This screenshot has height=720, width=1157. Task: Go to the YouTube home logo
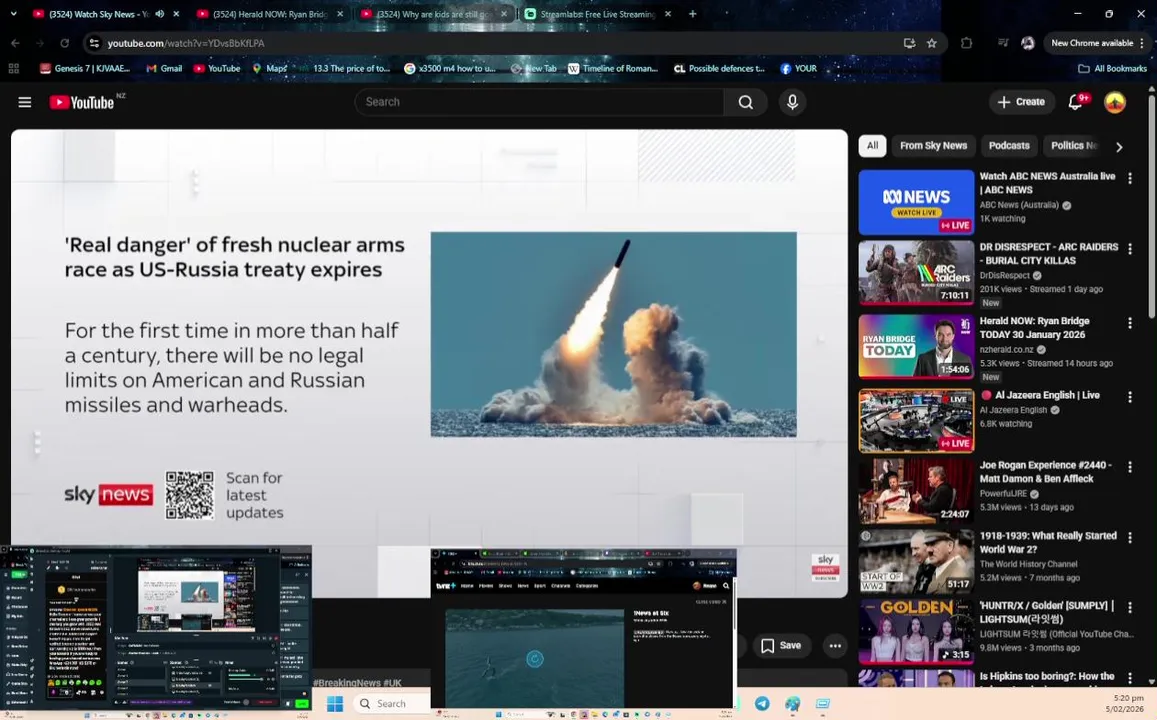point(83,103)
